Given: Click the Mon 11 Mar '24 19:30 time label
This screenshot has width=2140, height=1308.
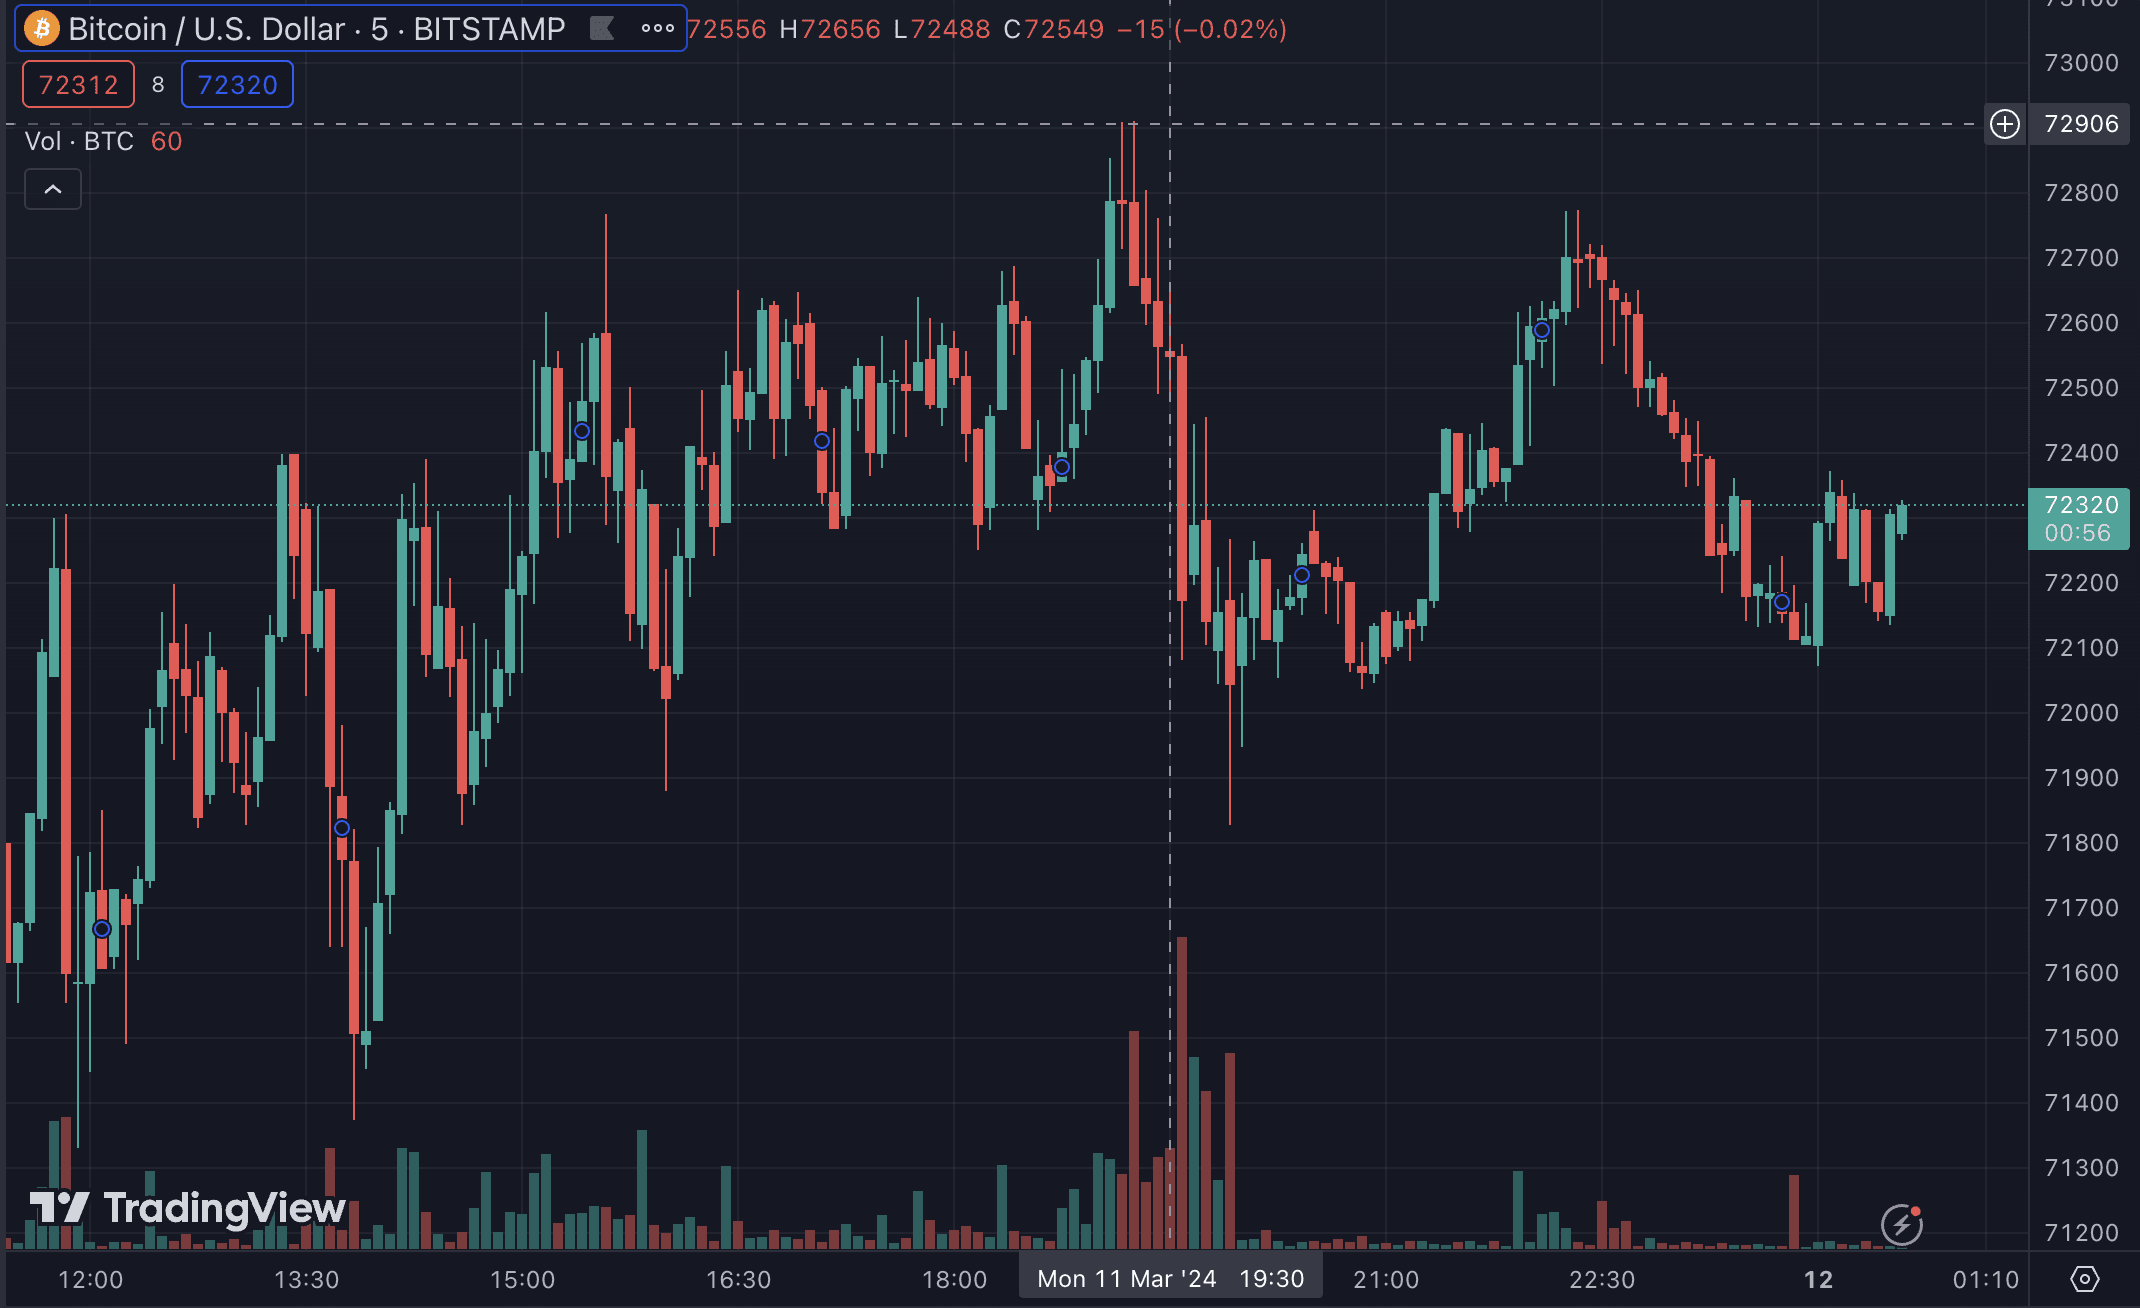Looking at the screenshot, I should click(1170, 1279).
